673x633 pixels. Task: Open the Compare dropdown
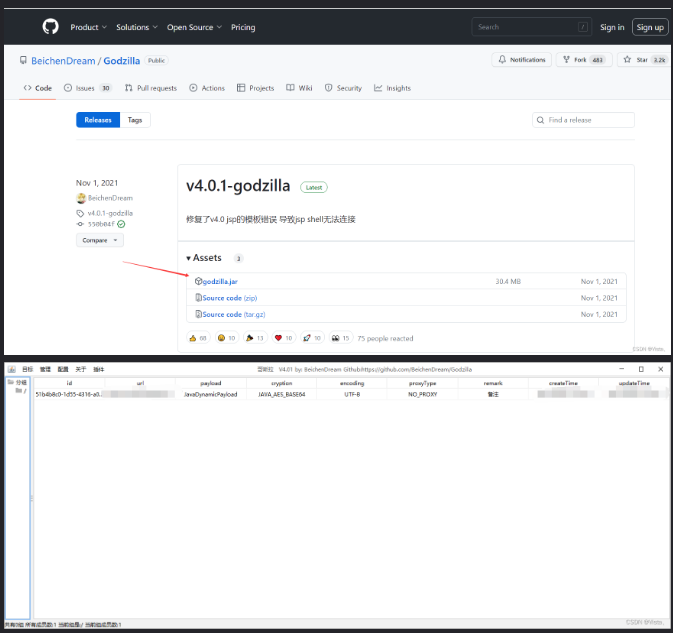(x=100, y=240)
